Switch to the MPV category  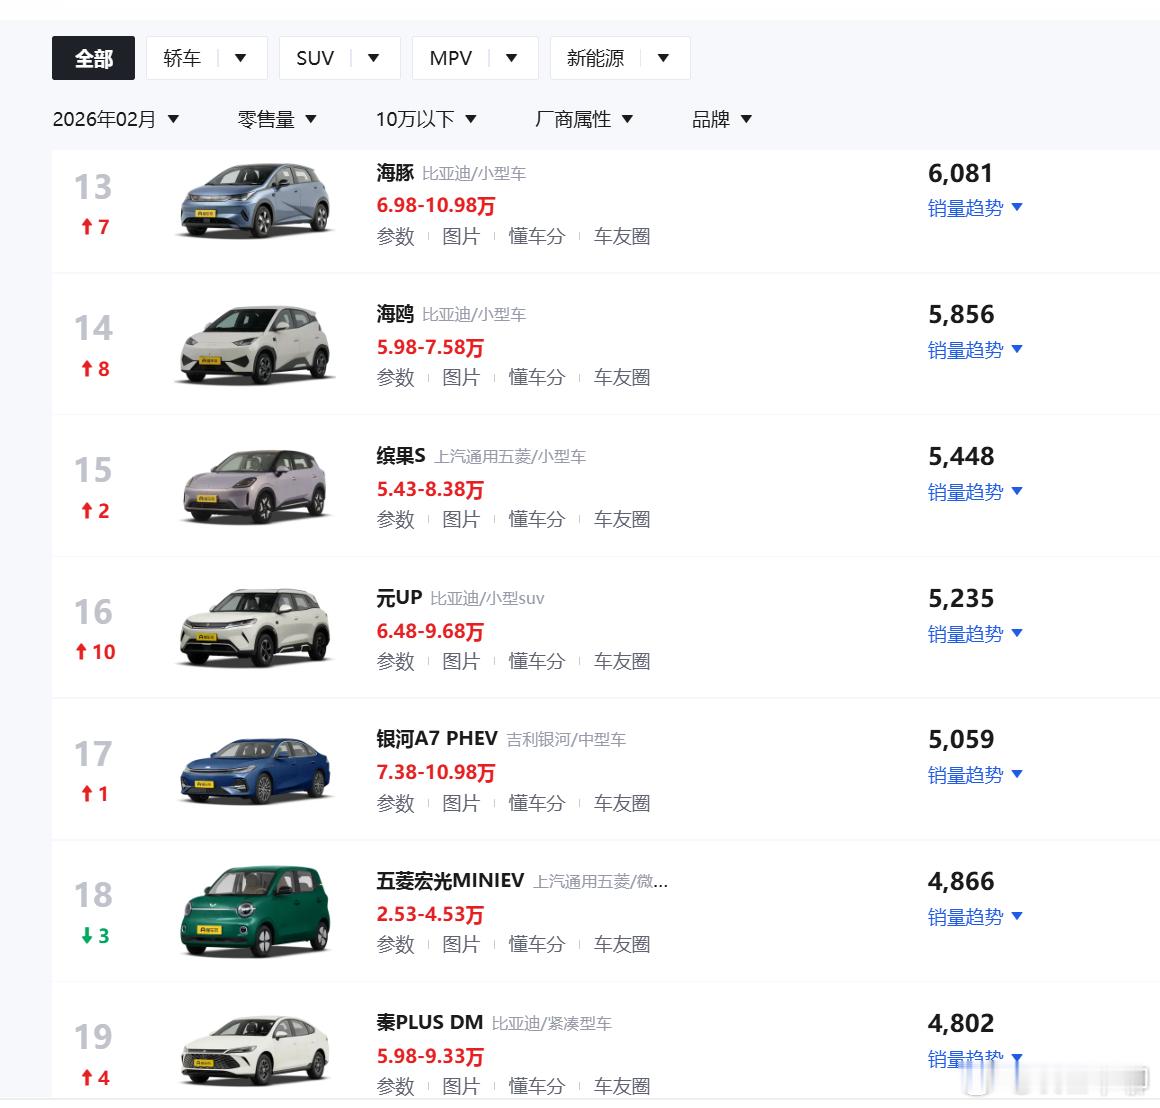tap(451, 58)
